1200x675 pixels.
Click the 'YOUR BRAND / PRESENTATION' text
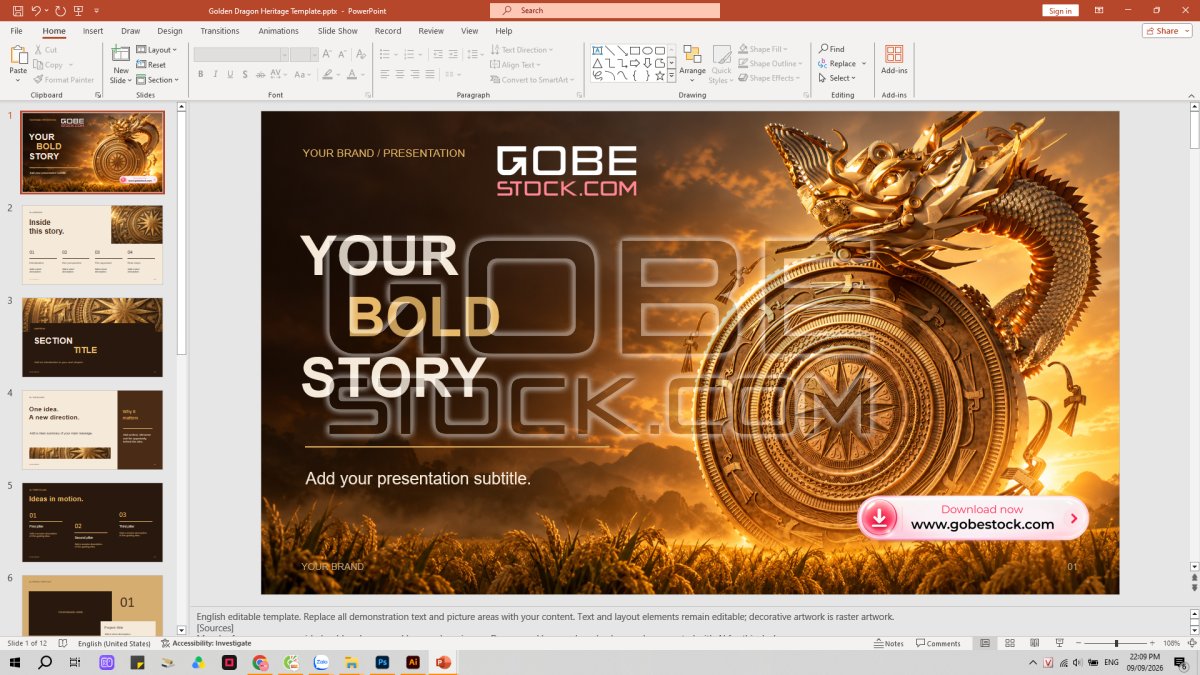click(x=384, y=153)
